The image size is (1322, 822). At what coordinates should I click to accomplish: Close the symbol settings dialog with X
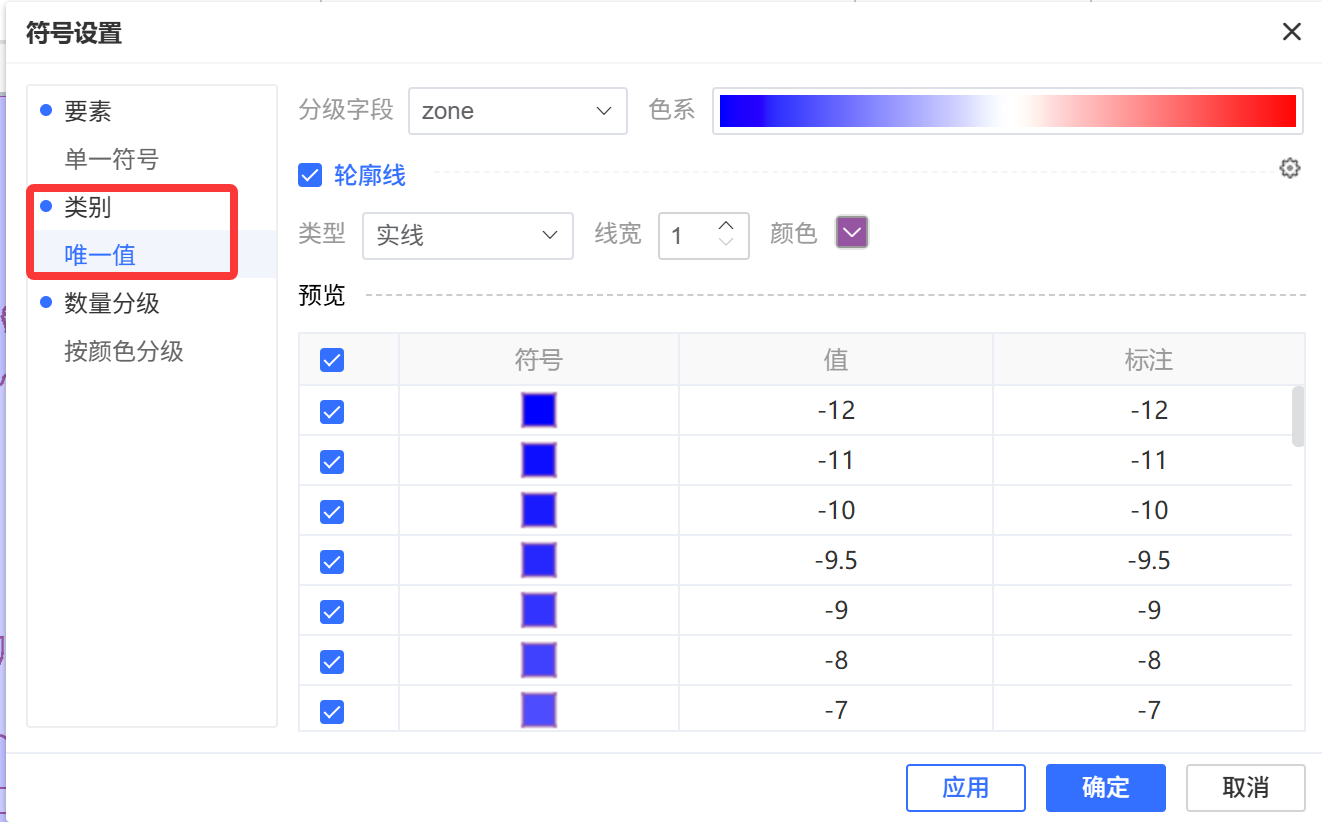click(1291, 32)
